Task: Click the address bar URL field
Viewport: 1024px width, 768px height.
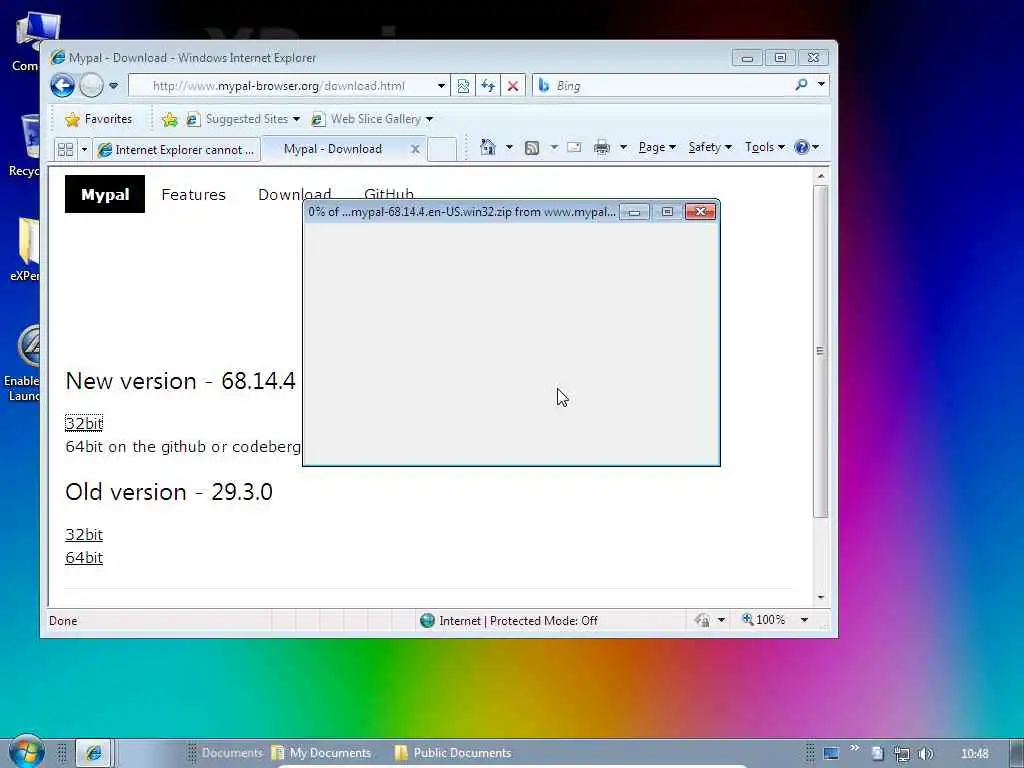Action: click(x=281, y=86)
